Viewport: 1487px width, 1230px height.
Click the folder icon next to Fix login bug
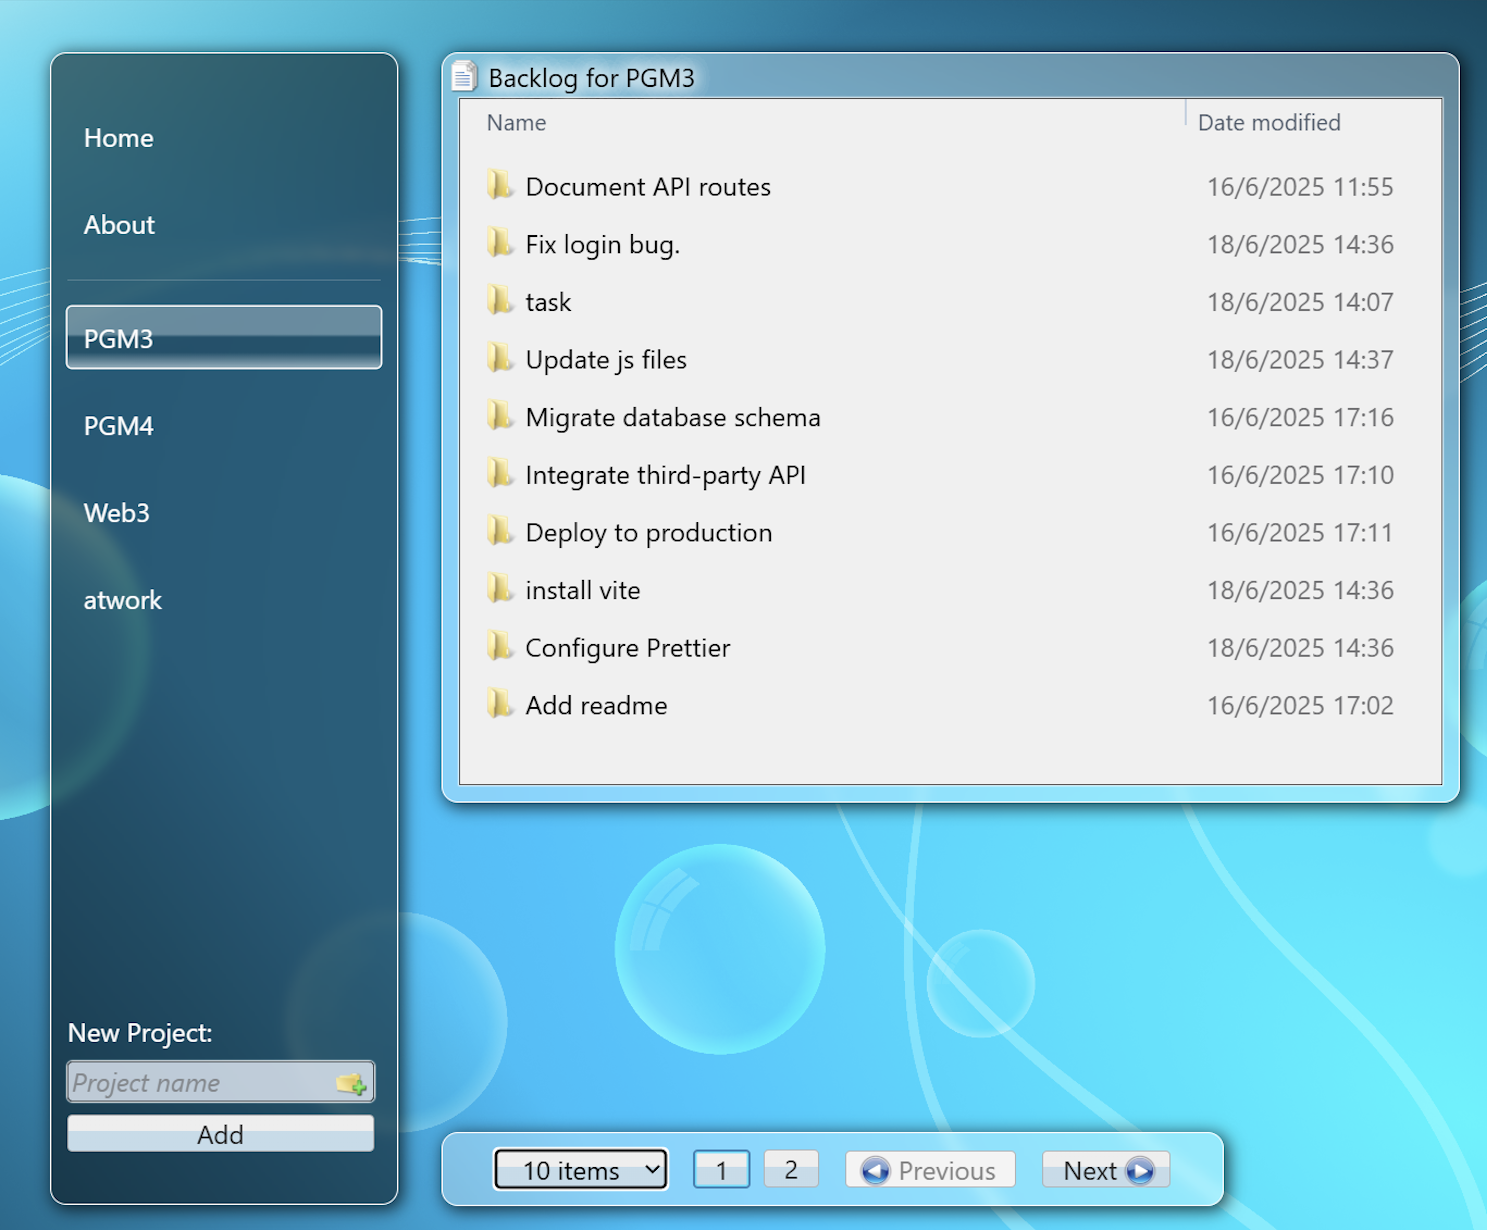[499, 244]
